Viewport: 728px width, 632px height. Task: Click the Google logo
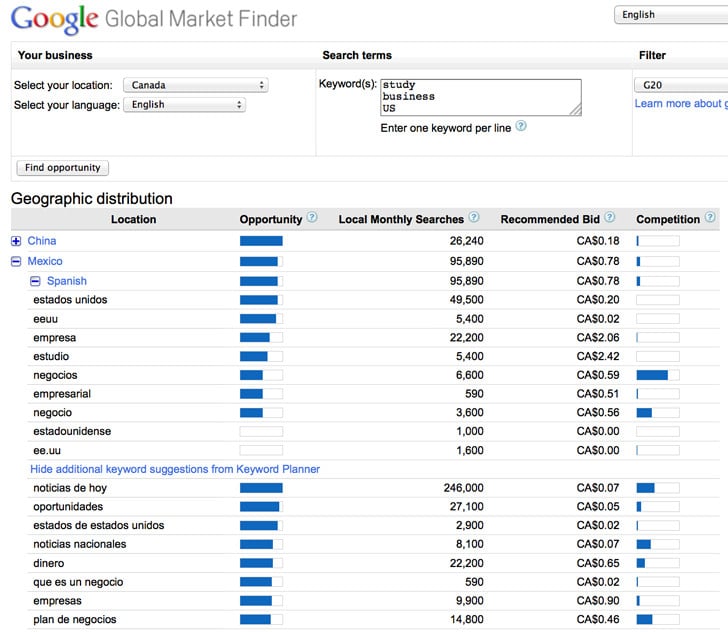tap(54, 20)
